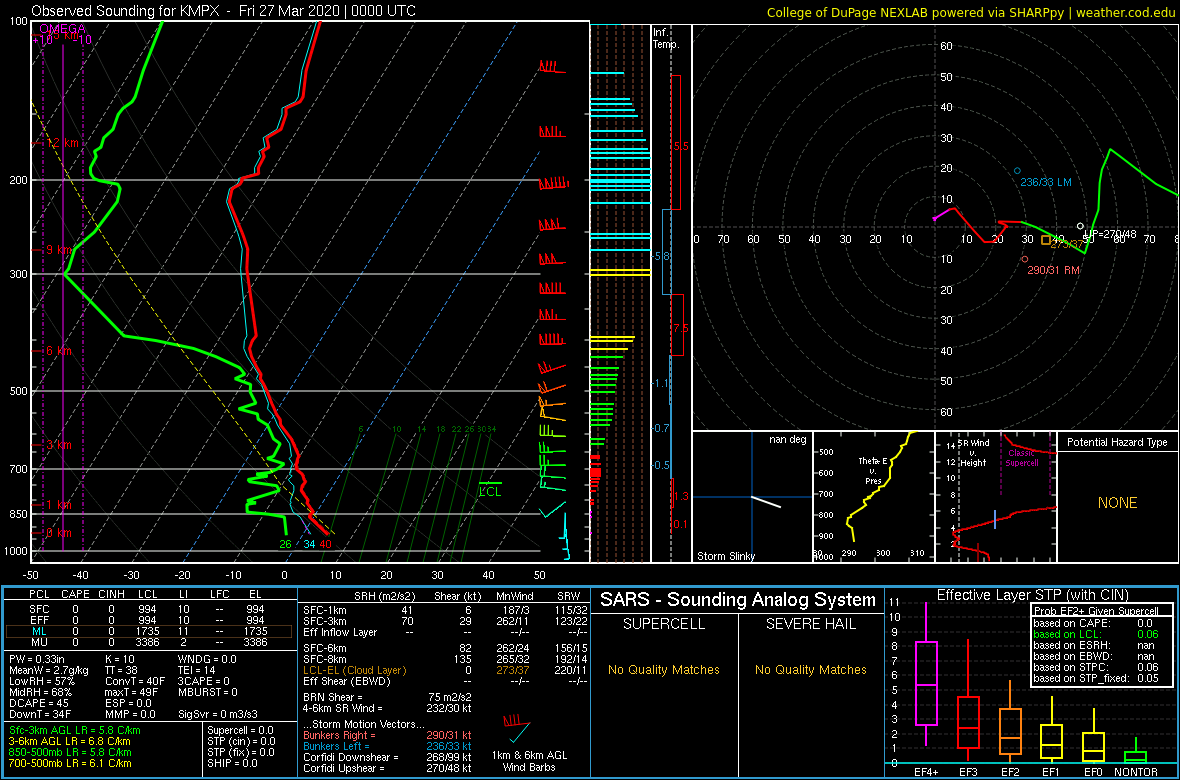Click the 290/31 RM label
1180x780 pixels.
(x=1054, y=270)
